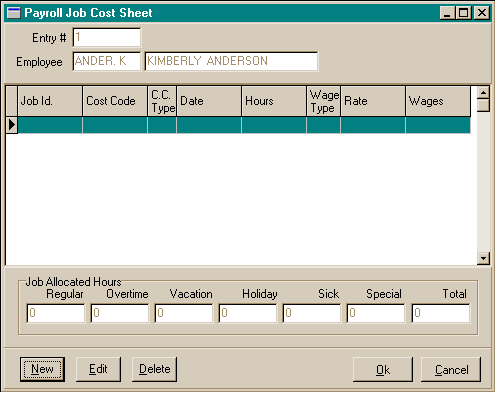
Task: Click the Hours column header
Action: pos(274,101)
